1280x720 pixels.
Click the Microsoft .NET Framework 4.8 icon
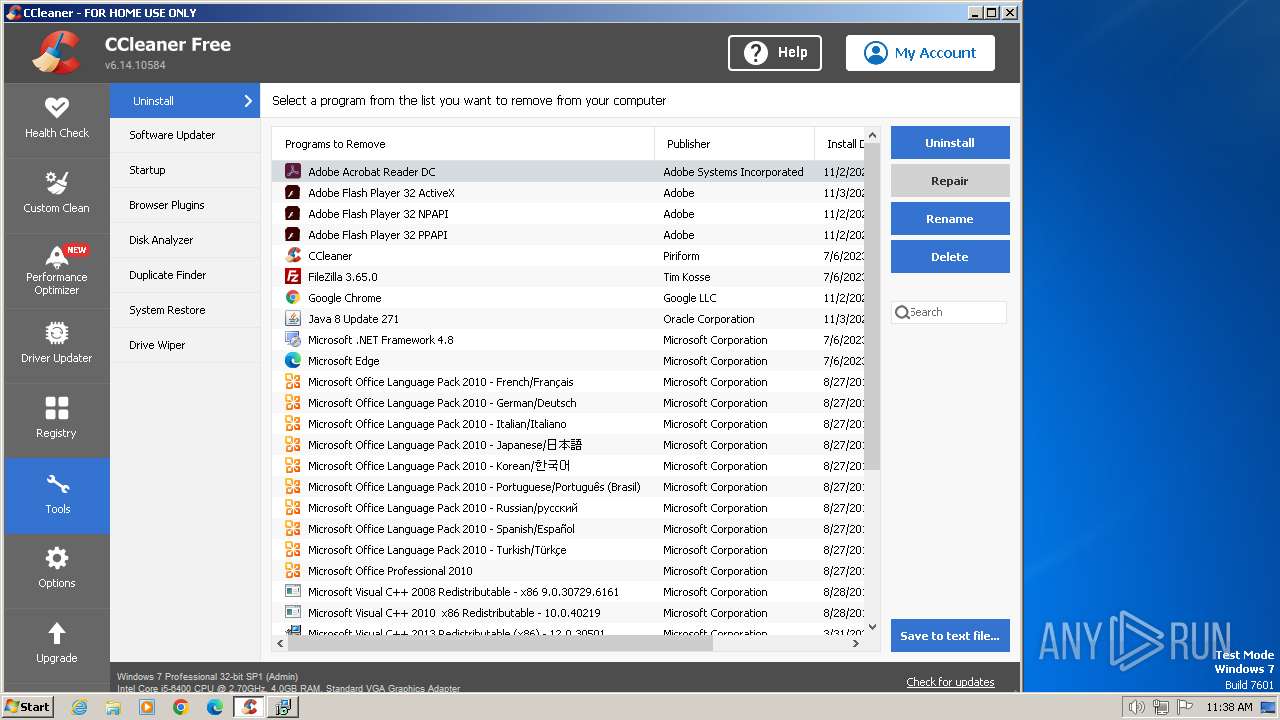click(293, 339)
